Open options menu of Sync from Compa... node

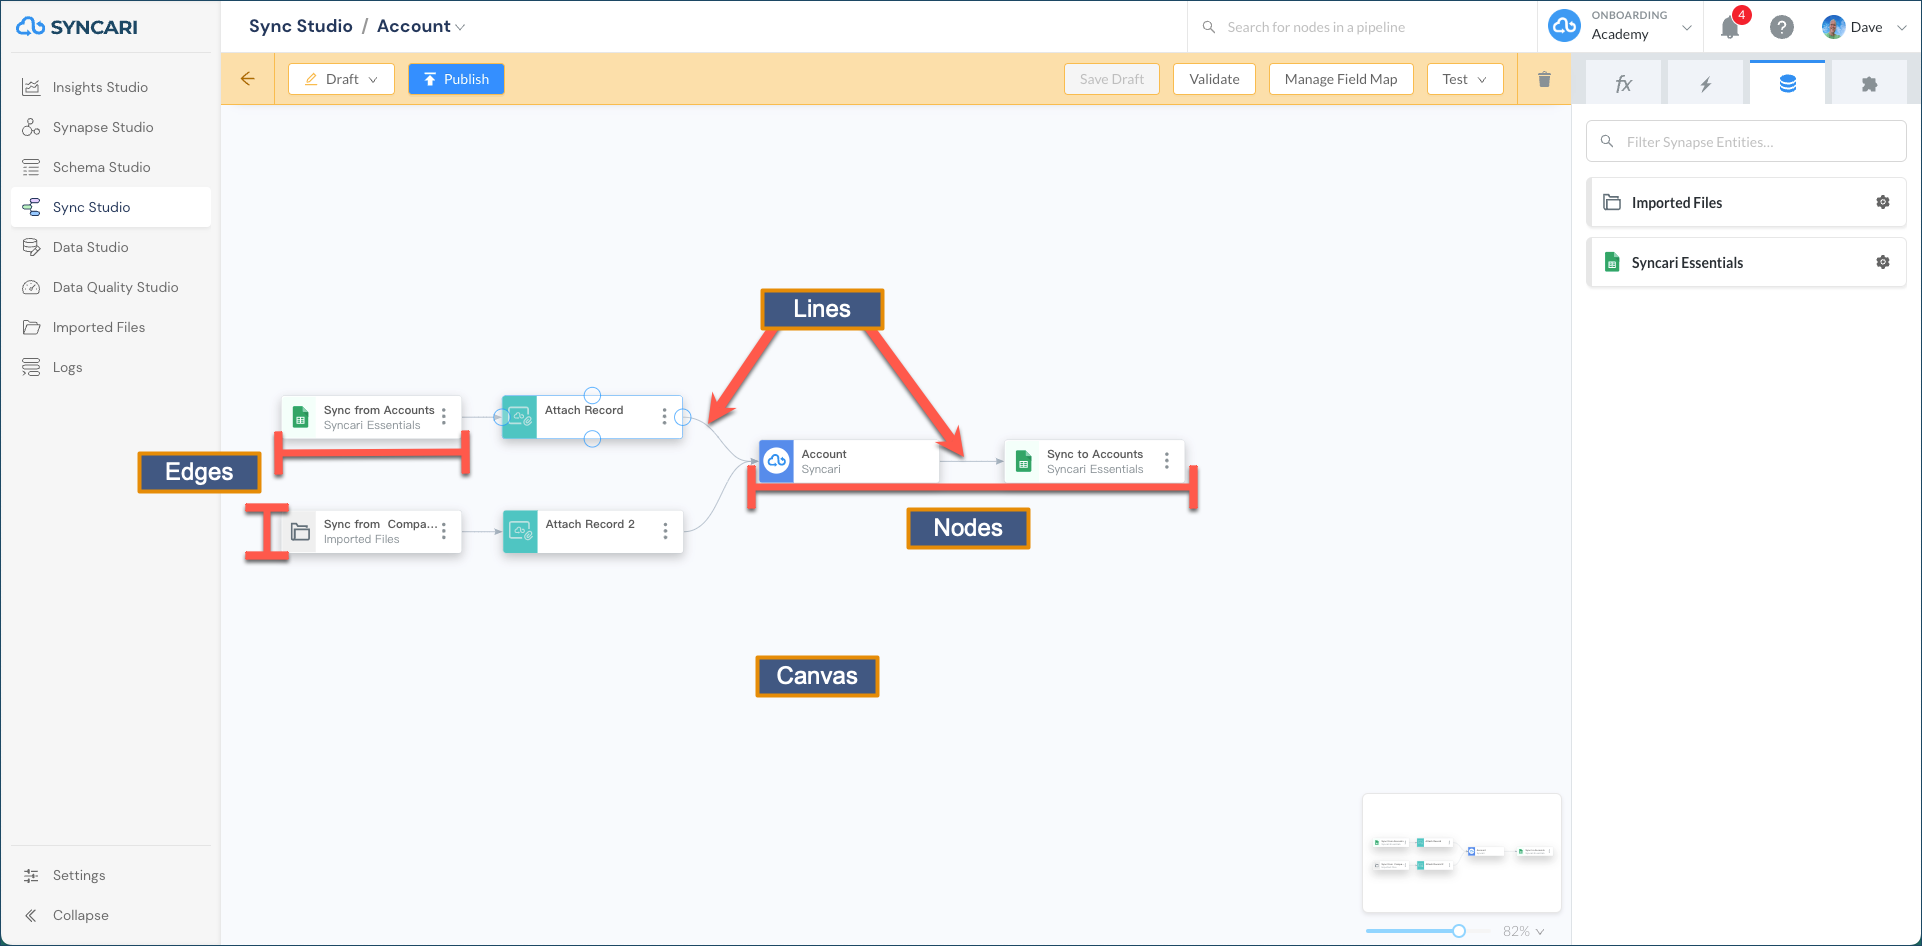444,530
